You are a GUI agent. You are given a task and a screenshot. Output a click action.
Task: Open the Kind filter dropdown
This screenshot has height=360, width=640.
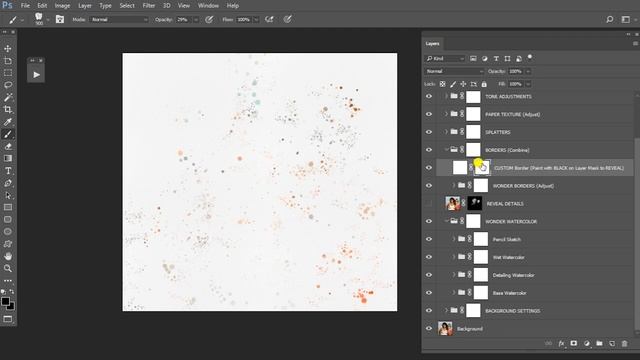coord(445,59)
